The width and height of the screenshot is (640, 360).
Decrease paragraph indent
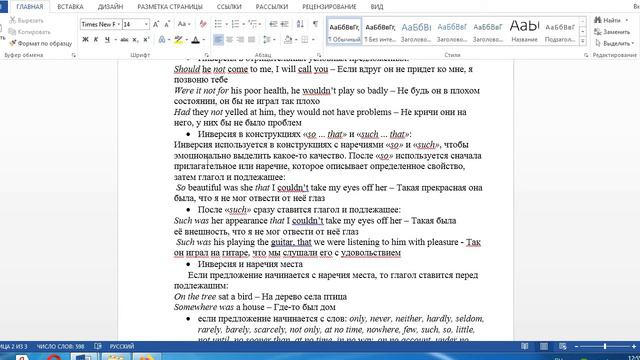pyautogui.click(x=273, y=24)
